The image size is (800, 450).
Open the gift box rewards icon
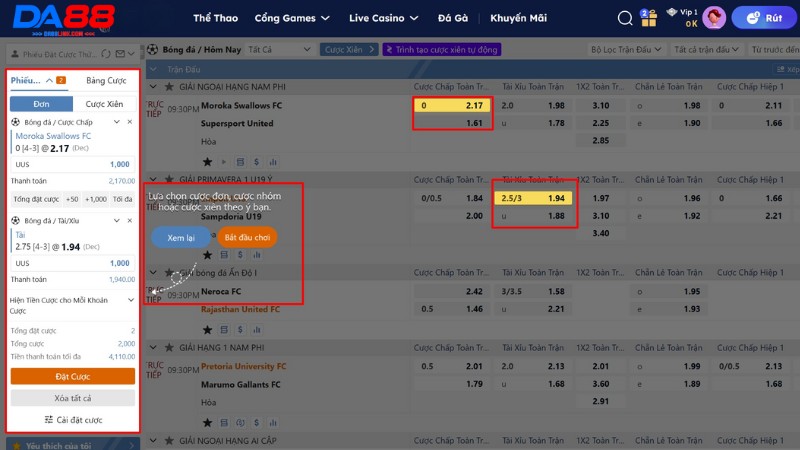coord(648,18)
